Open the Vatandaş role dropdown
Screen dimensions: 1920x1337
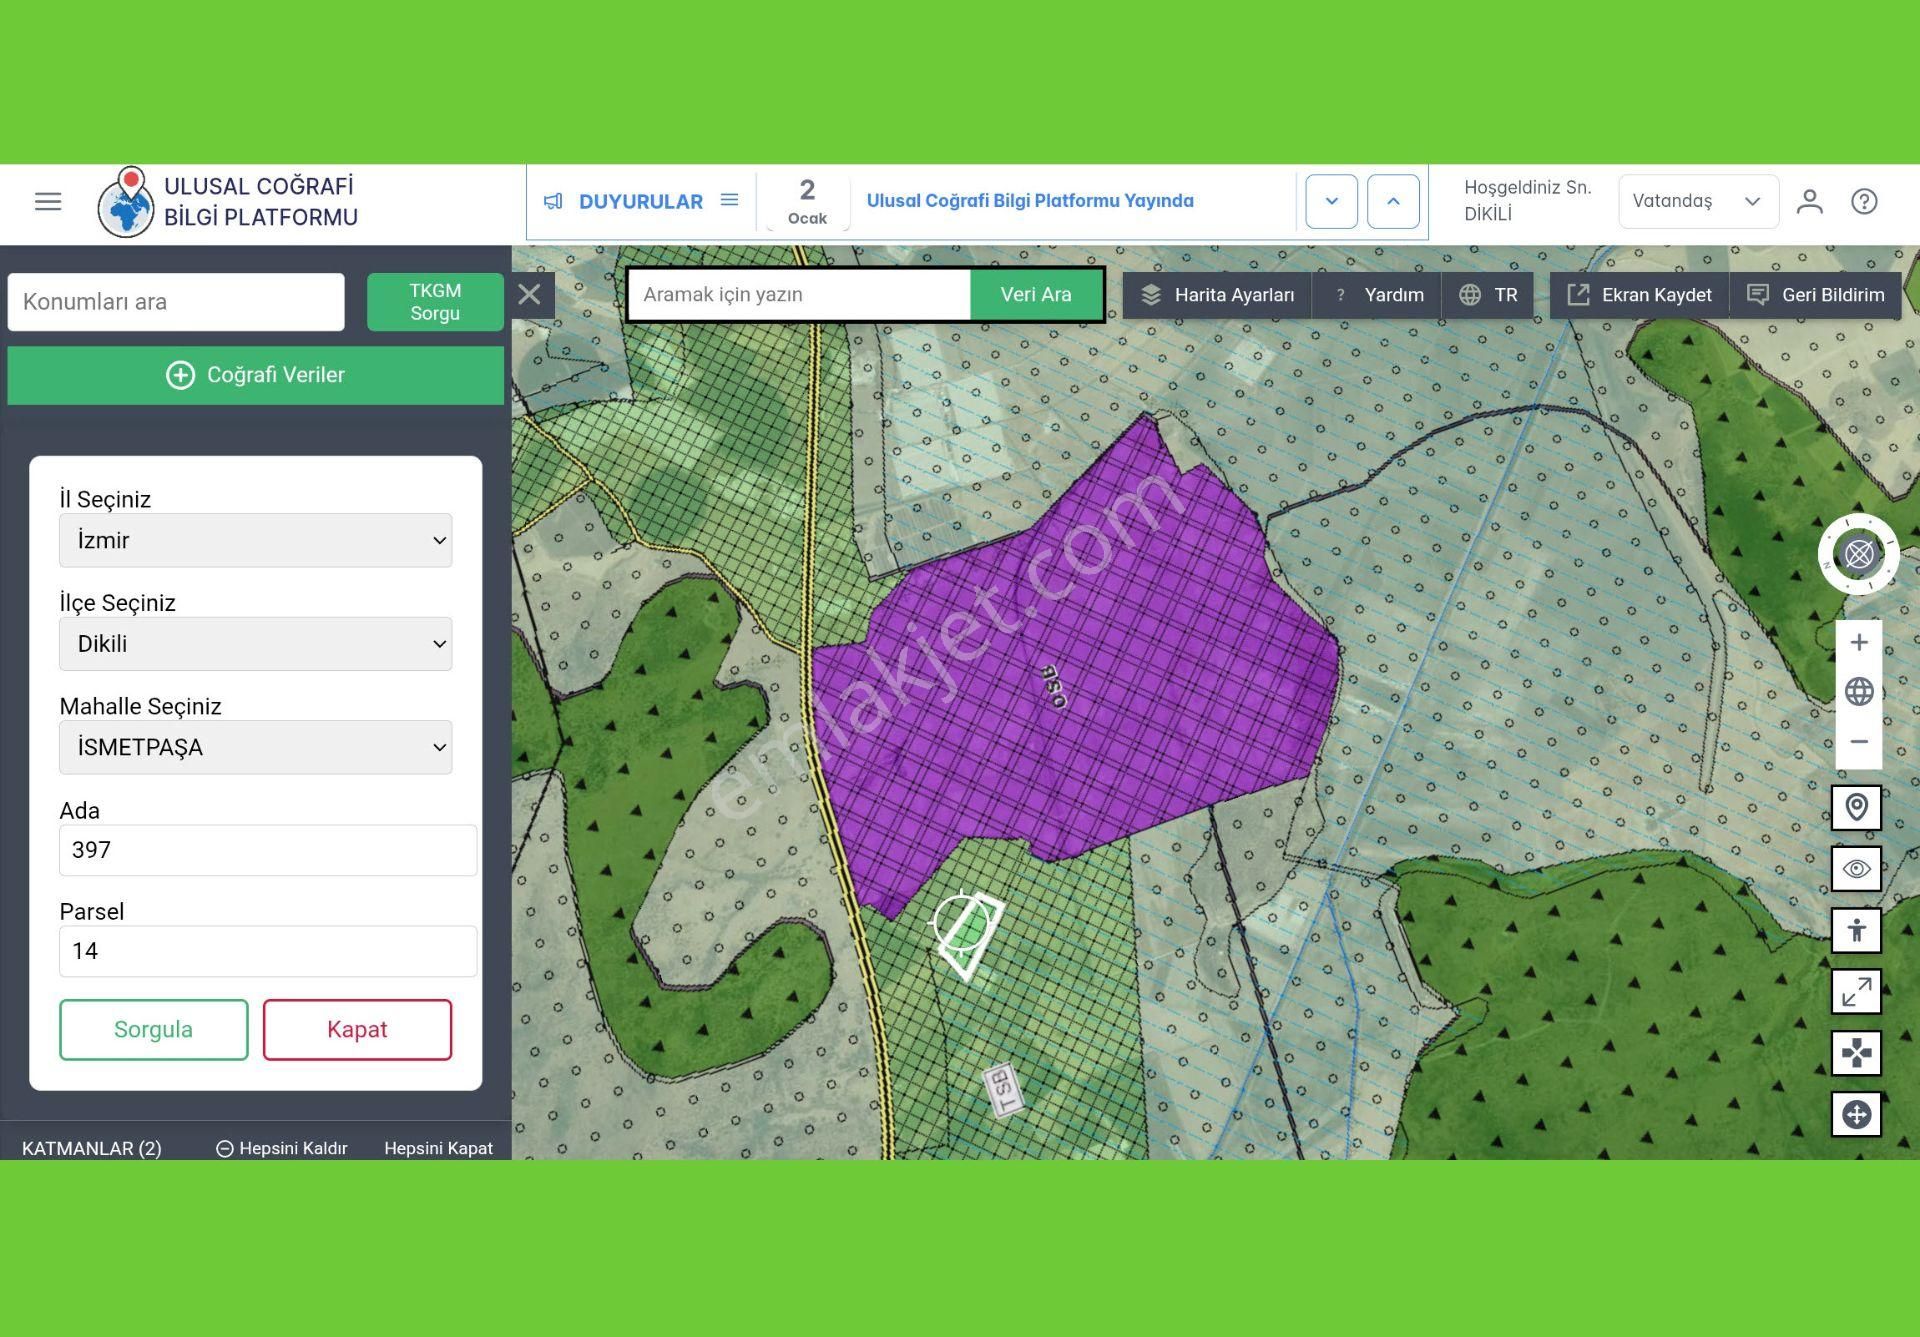point(1697,201)
